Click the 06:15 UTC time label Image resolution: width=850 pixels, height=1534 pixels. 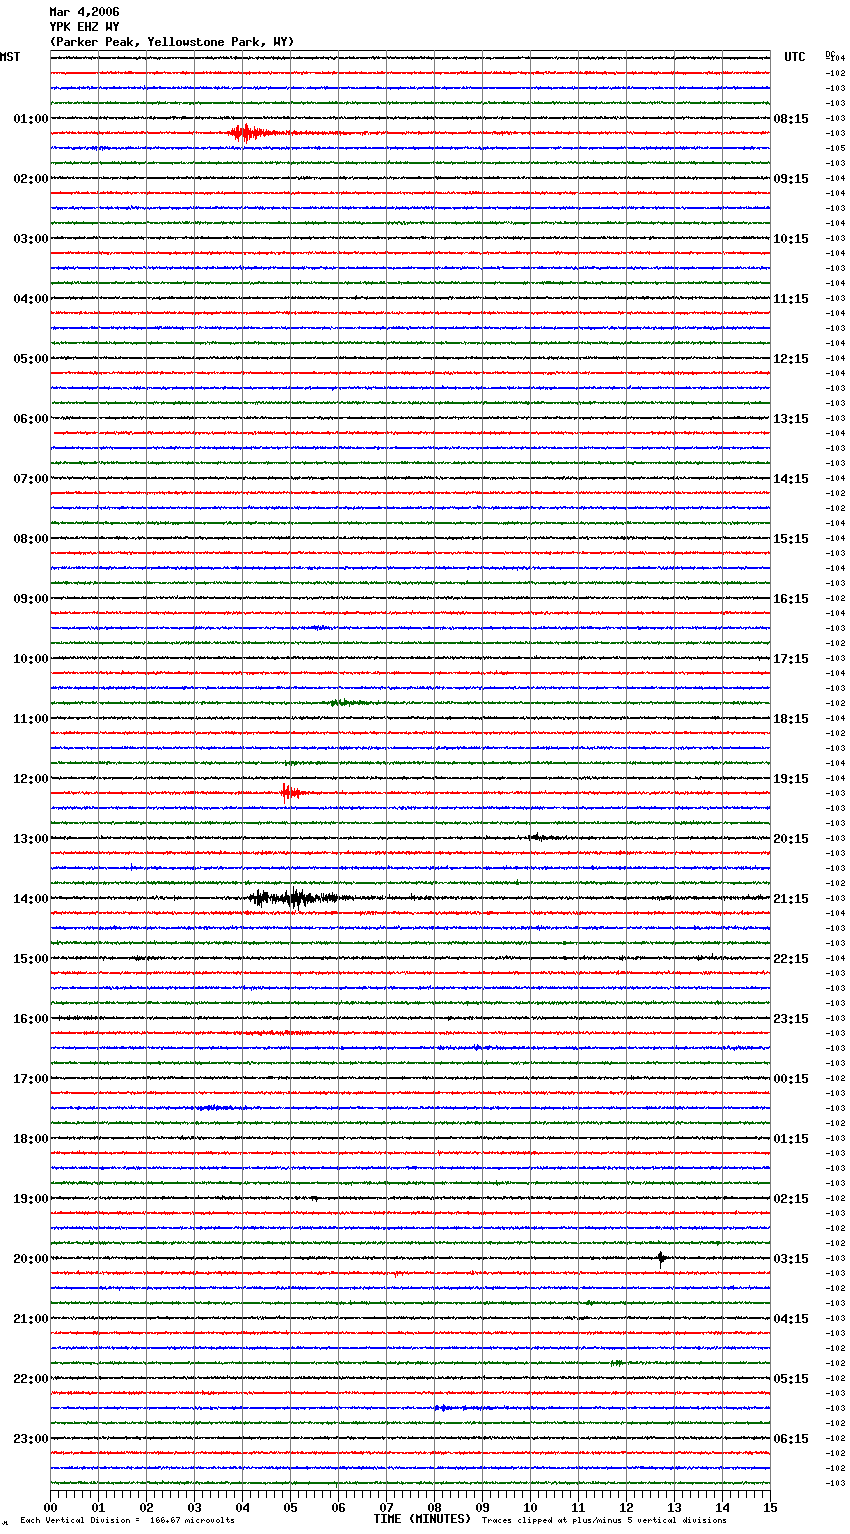tap(791, 1439)
